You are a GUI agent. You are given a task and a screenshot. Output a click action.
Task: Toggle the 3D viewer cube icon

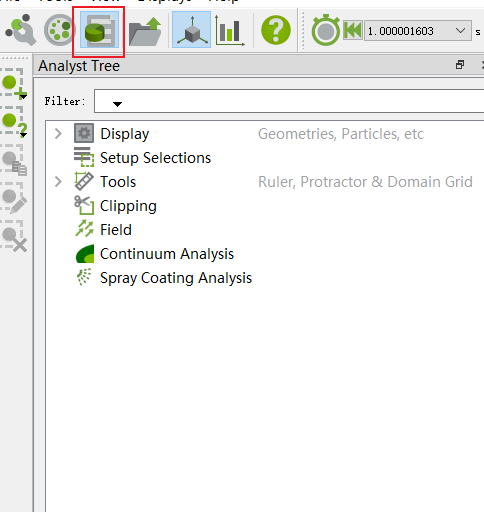(x=191, y=30)
